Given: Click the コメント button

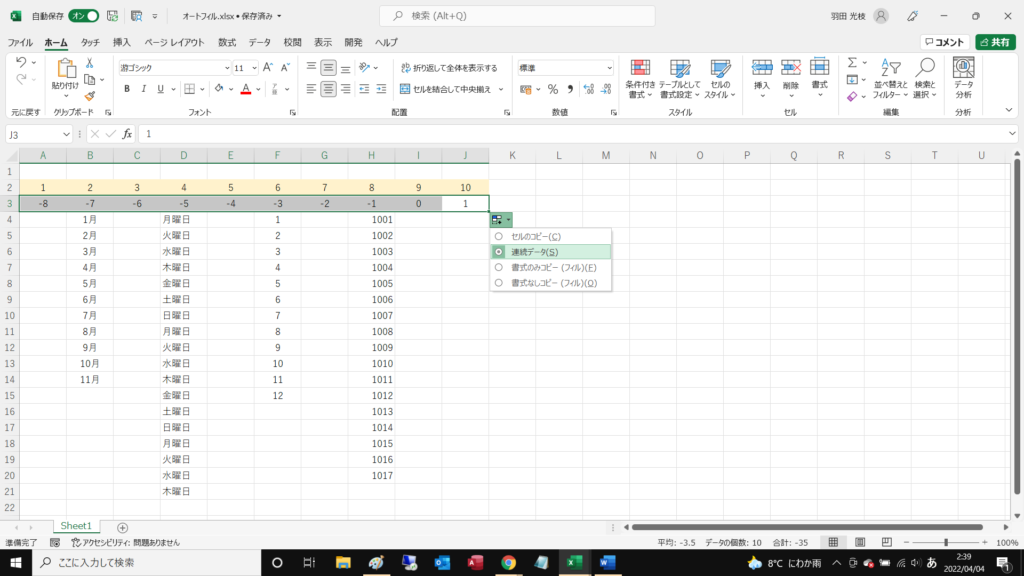Looking at the screenshot, I should 944,42.
